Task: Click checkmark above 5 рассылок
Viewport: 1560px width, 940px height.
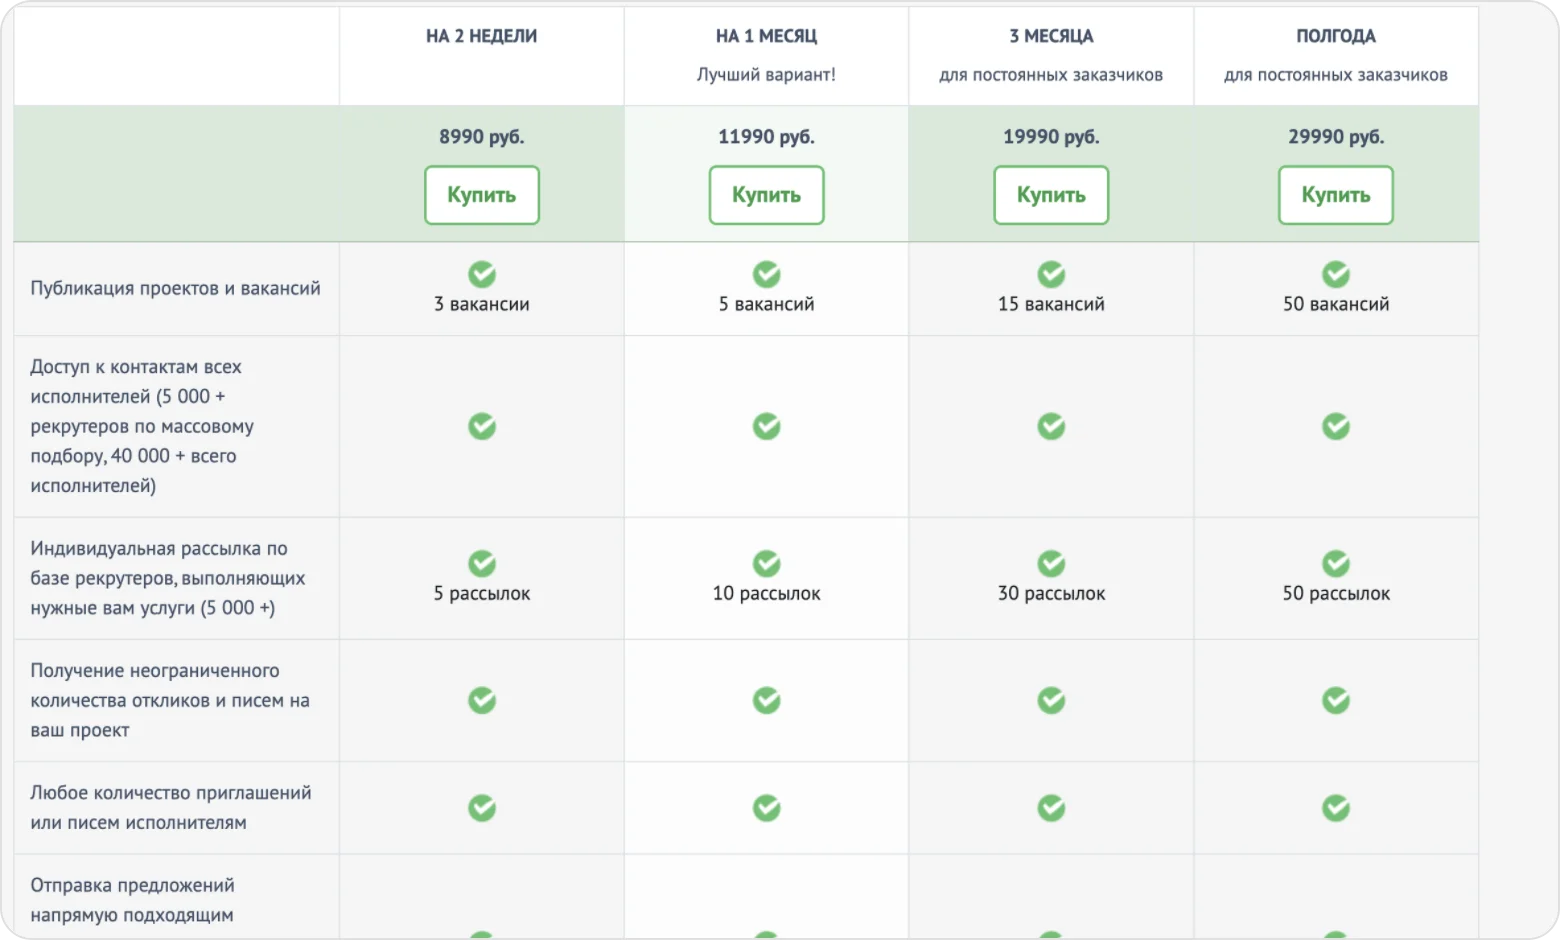Action: point(482,564)
